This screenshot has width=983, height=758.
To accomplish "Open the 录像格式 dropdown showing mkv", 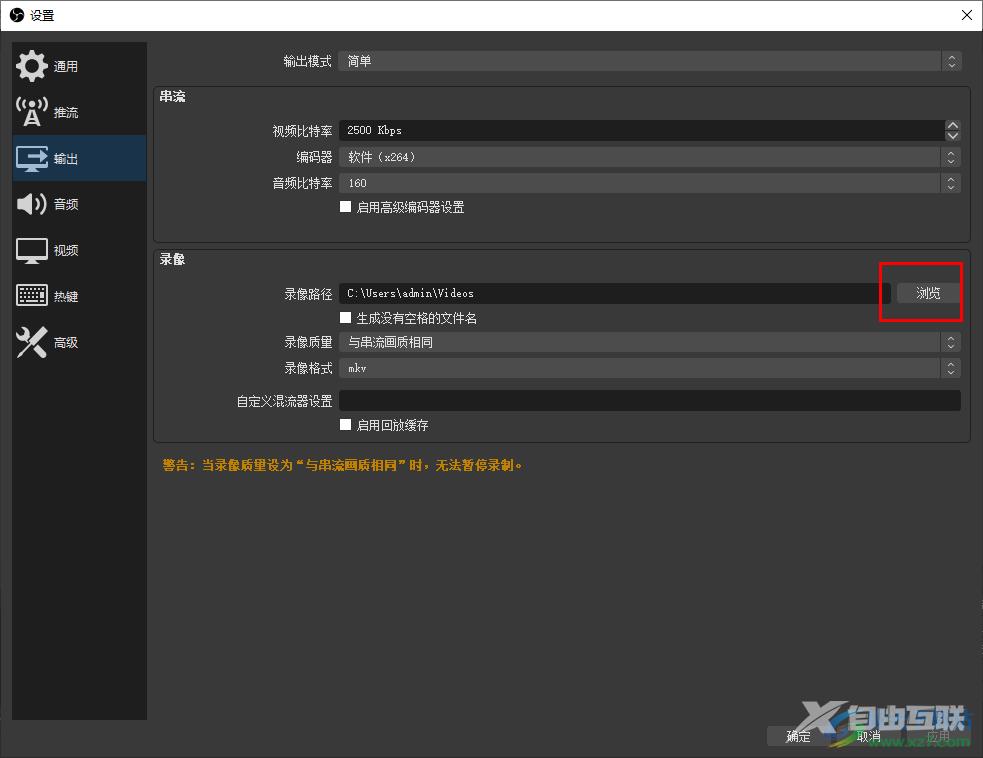I will point(649,368).
